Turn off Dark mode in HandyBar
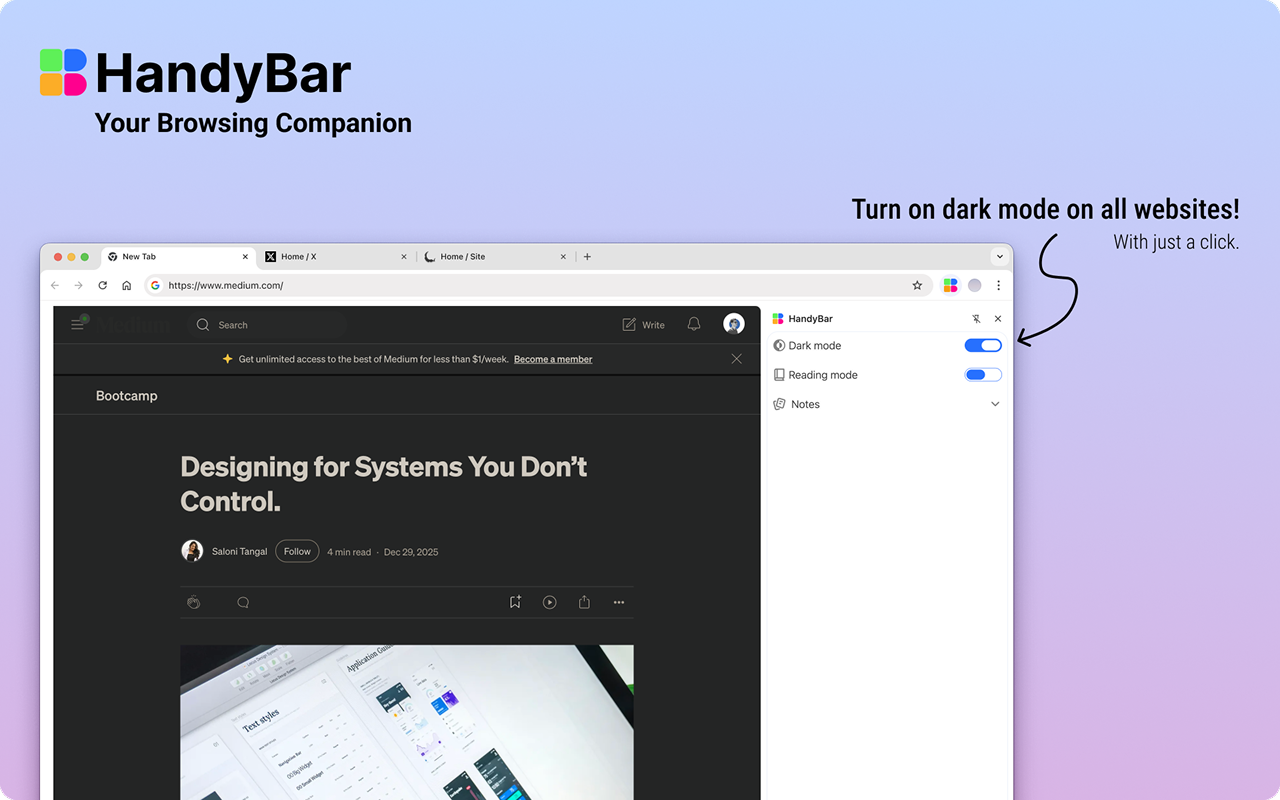The image size is (1280, 800). [x=982, y=345]
